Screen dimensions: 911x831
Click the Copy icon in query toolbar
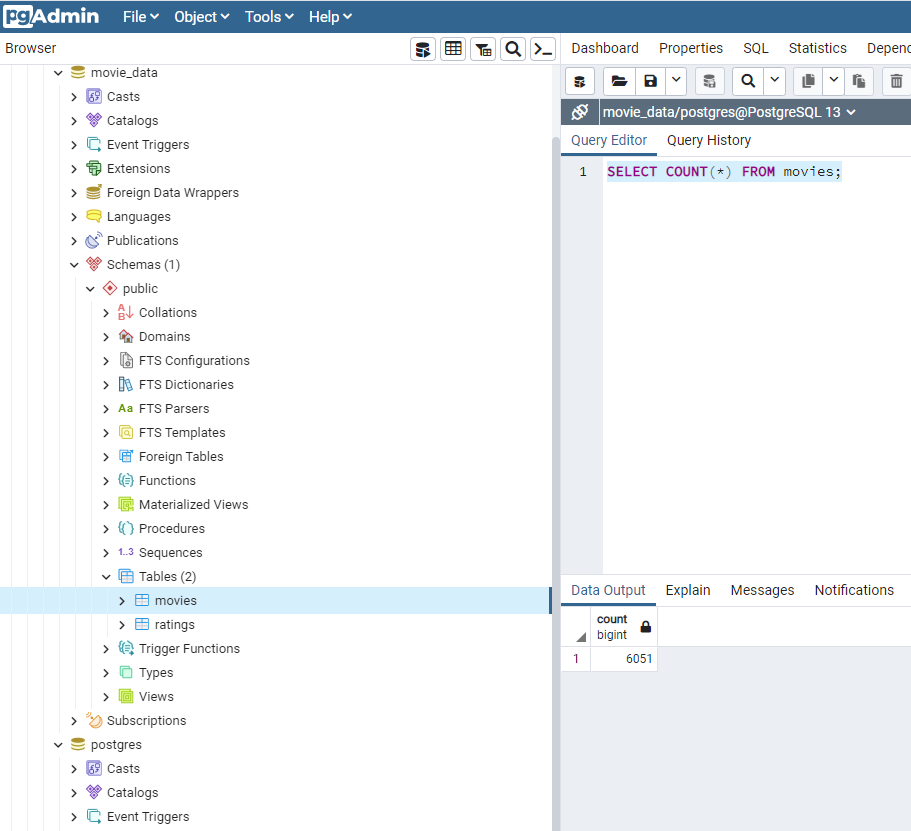point(808,81)
